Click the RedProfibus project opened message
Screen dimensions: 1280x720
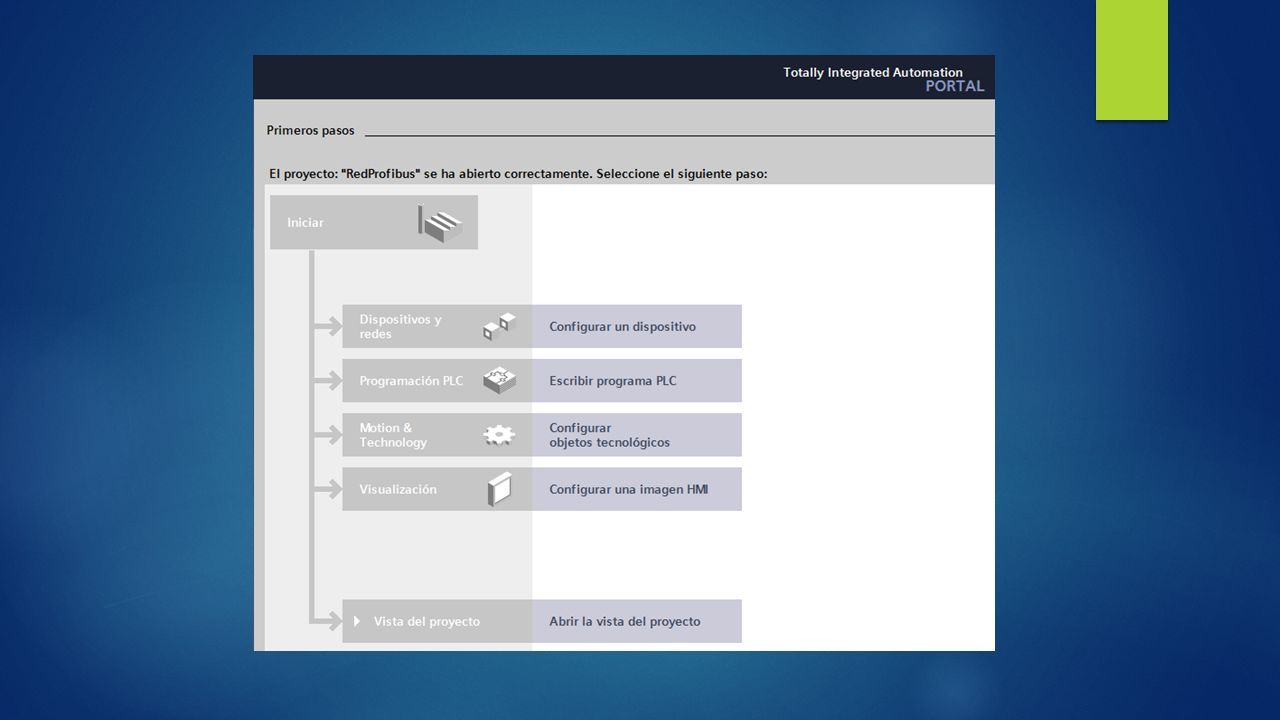point(518,173)
